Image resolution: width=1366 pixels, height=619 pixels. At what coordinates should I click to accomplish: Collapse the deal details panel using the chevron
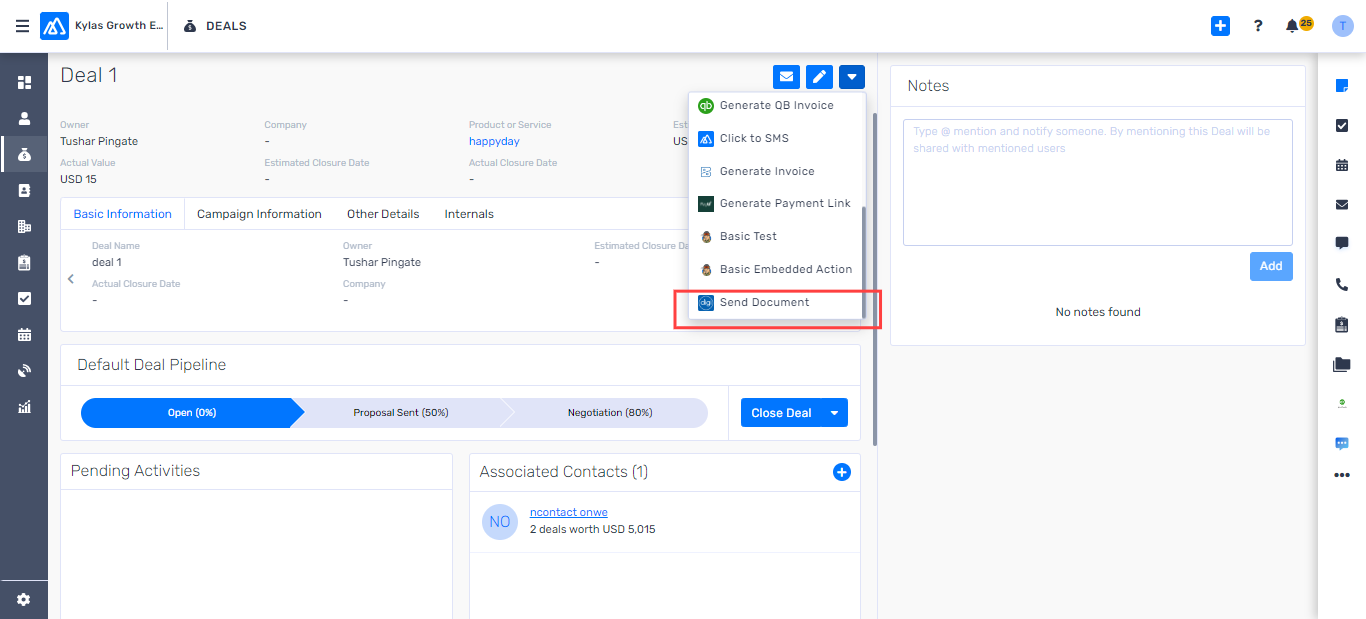click(x=70, y=279)
